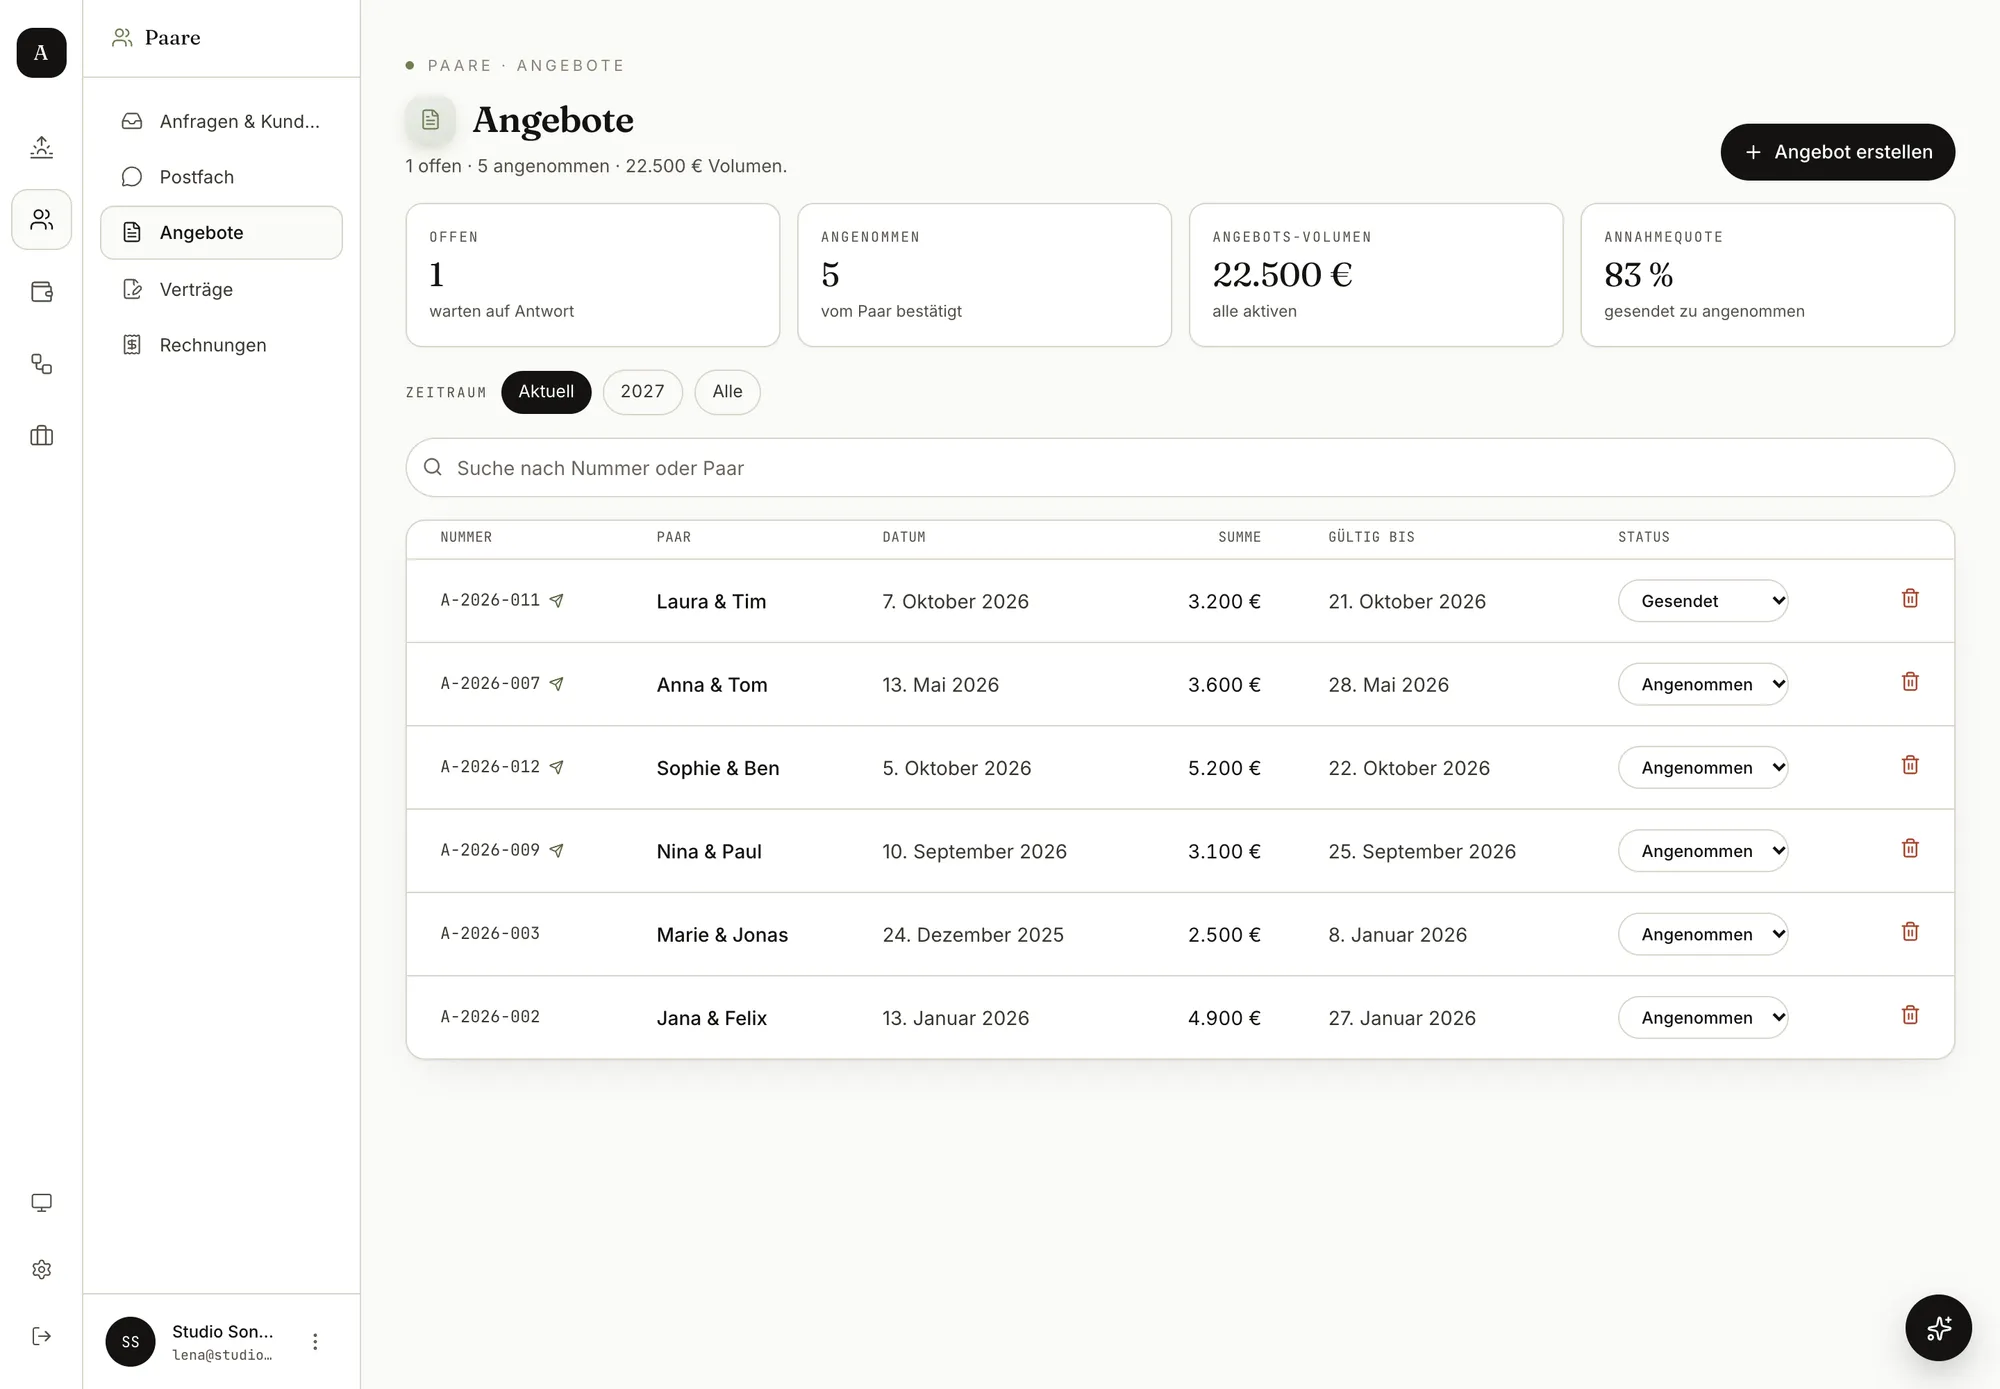Click trash icon for Marie & Jonas
The image size is (2000, 1389).
click(1910, 932)
